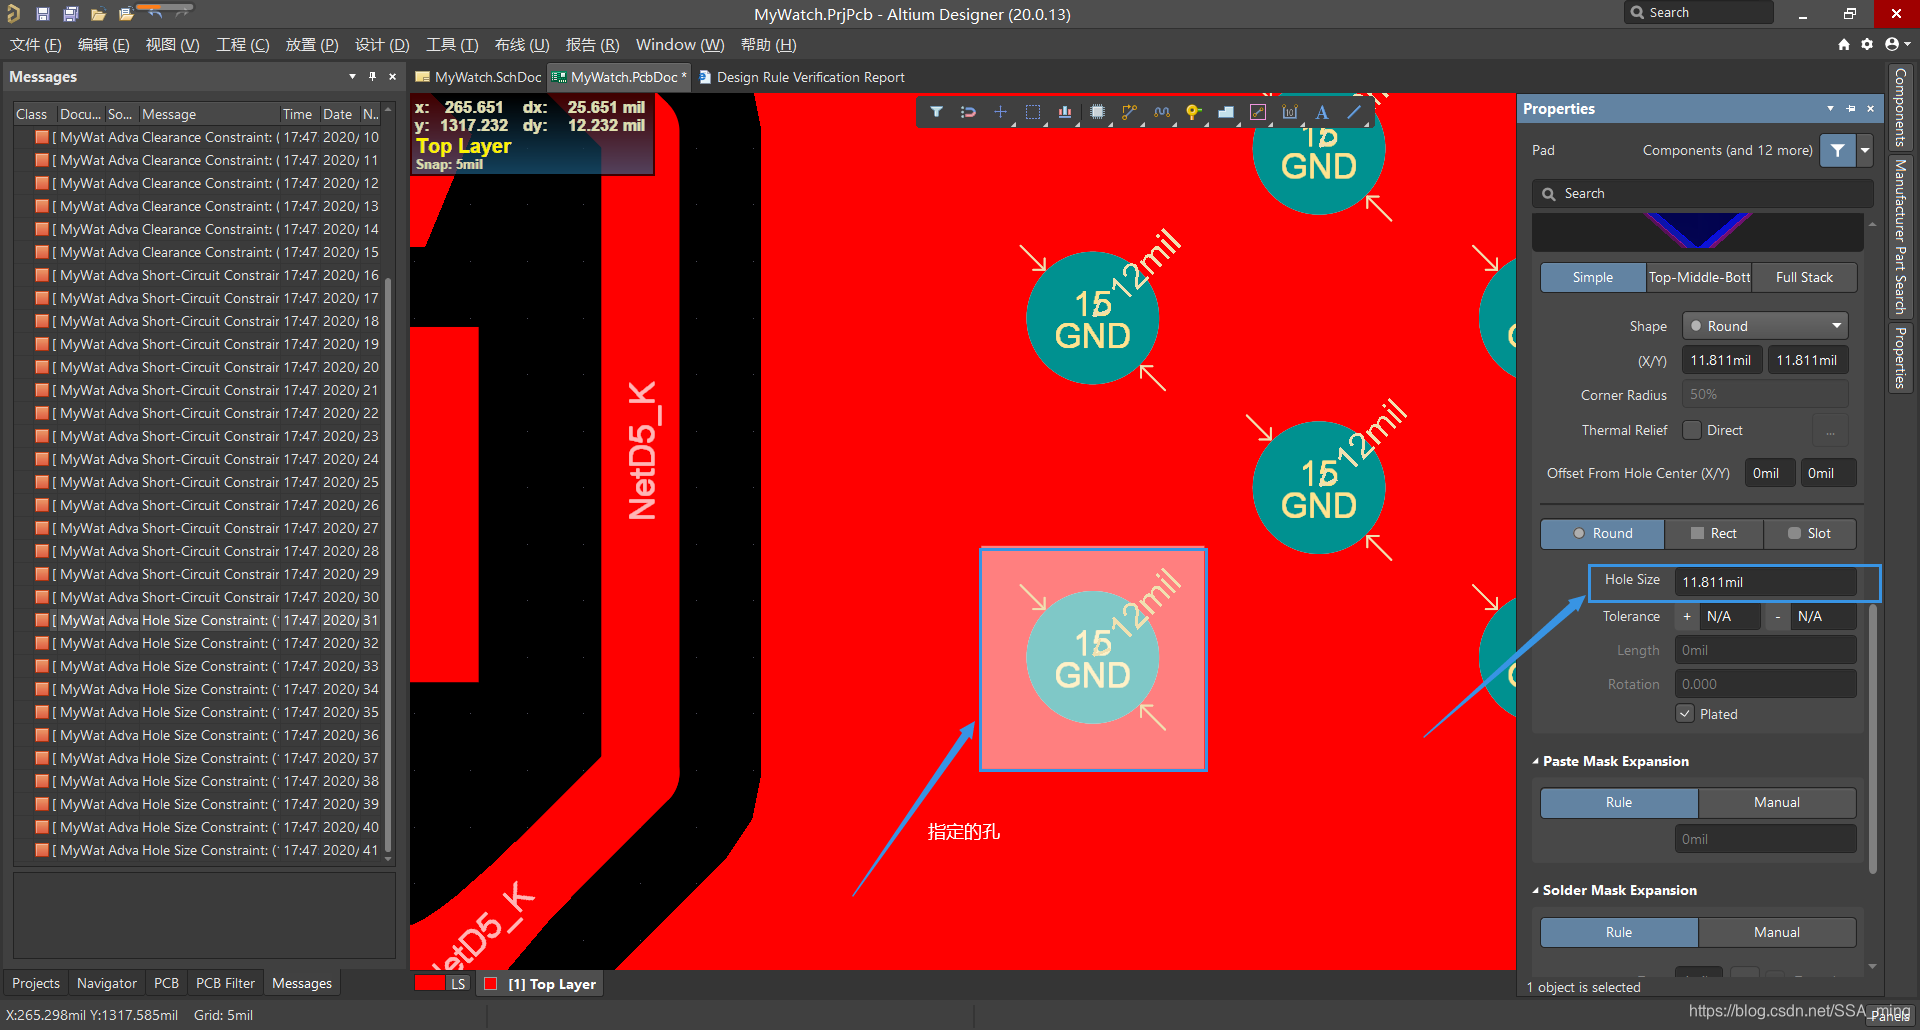
Task: Open the 报告 (R) menu
Action: point(592,45)
